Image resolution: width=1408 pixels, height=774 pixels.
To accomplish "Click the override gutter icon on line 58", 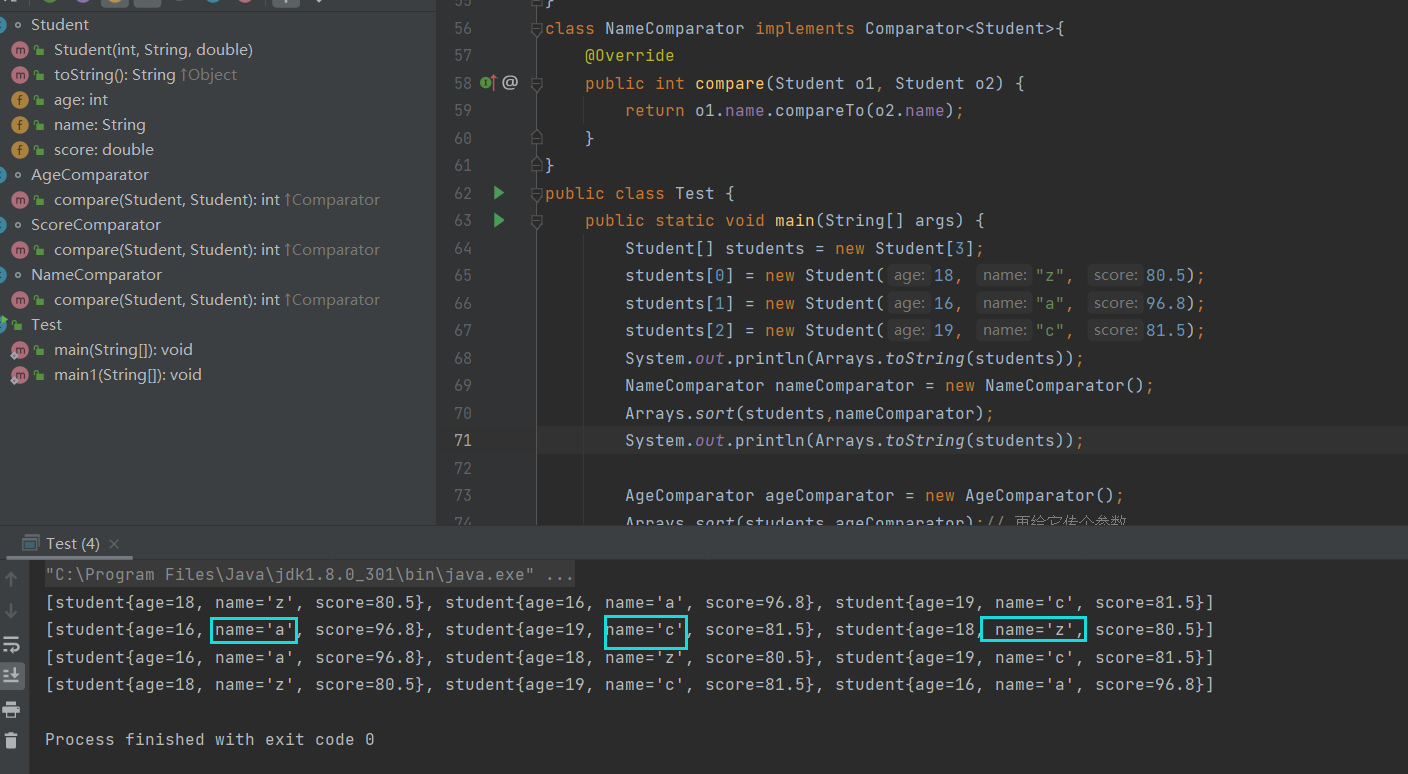I will (x=487, y=83).
